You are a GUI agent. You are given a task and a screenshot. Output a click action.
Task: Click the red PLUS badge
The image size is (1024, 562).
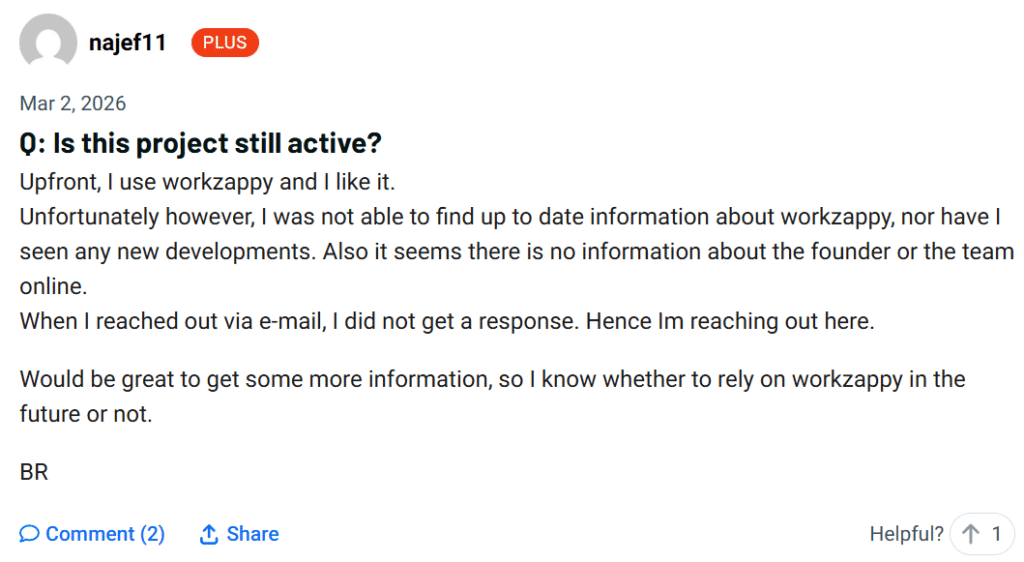[225, 42]
